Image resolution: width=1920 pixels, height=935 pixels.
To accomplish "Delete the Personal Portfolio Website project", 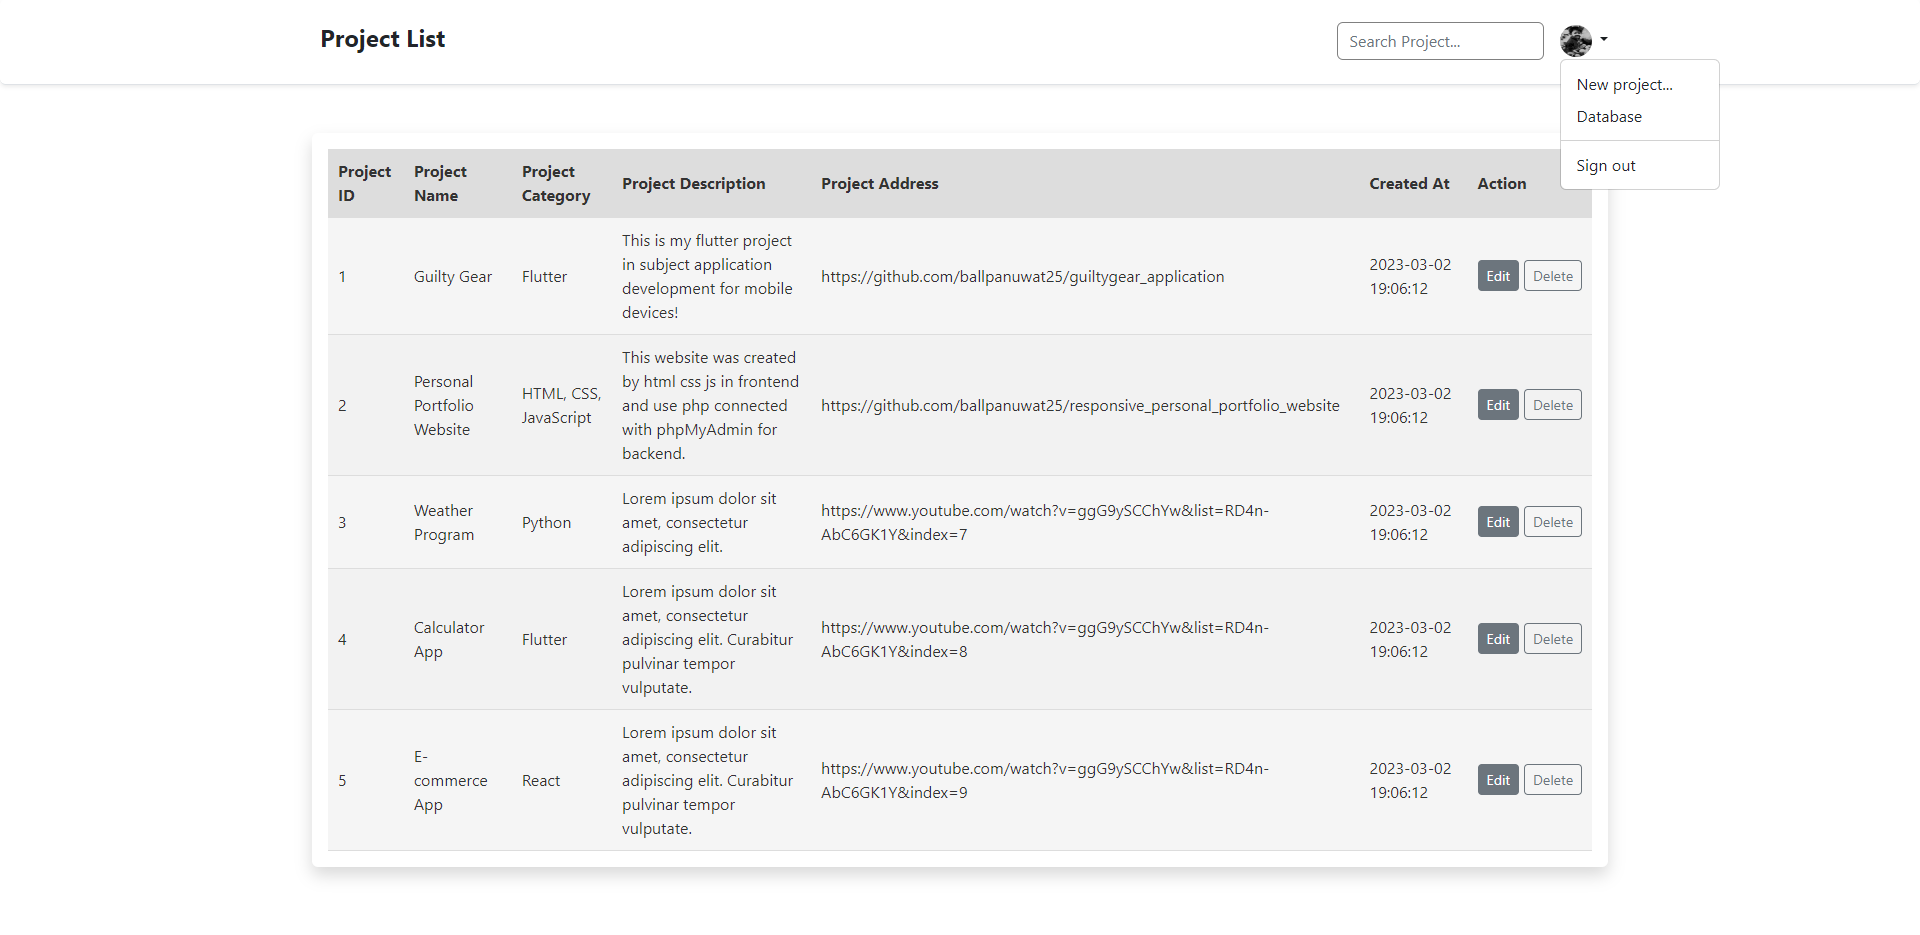I will (1552, 404).
